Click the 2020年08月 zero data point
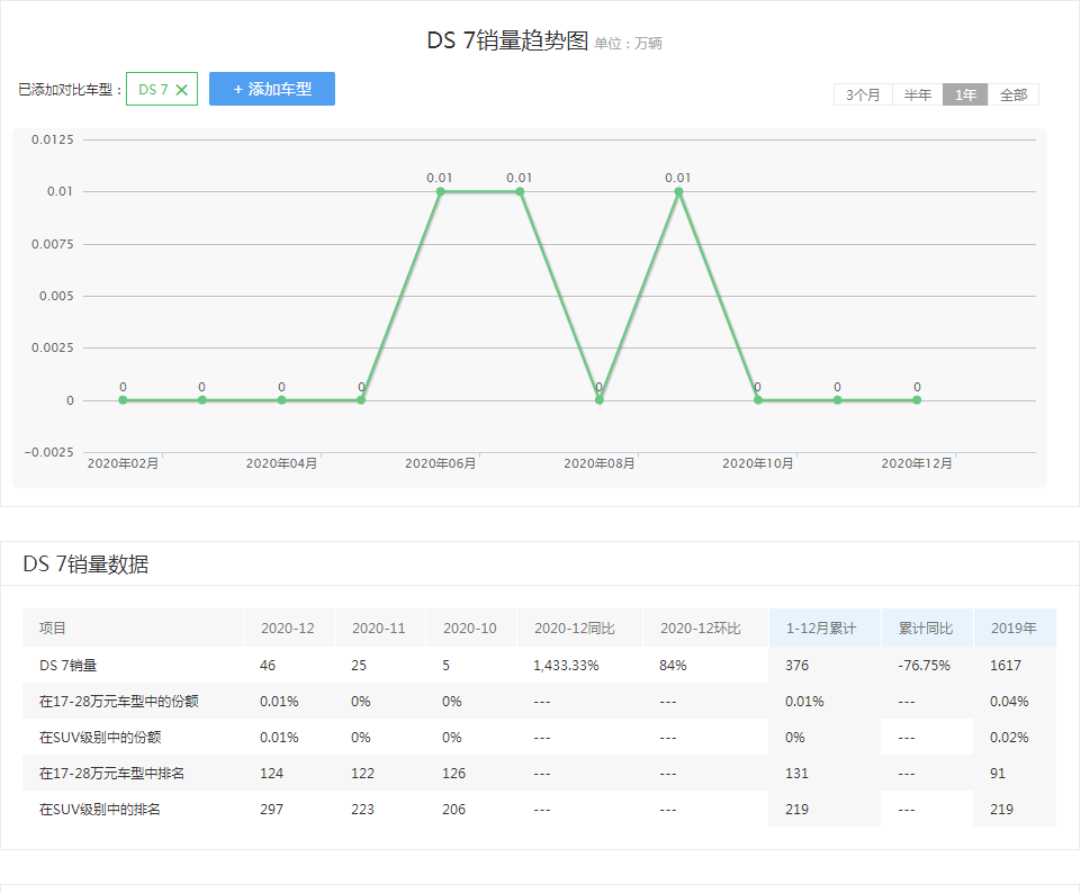 point(599,400)
